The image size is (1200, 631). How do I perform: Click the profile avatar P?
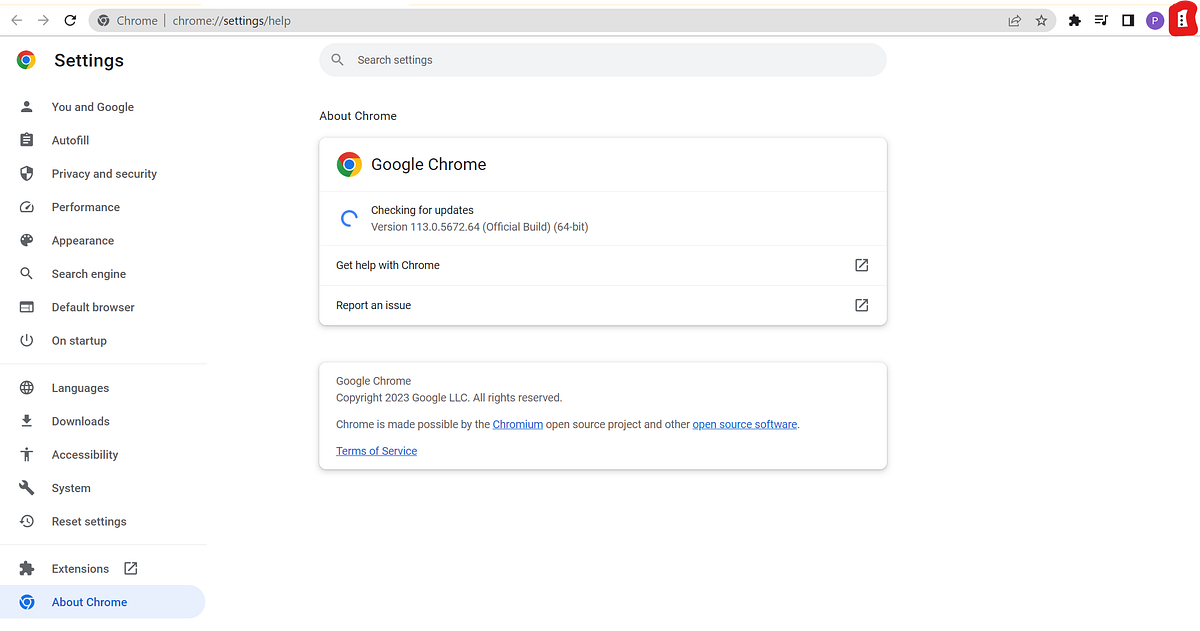click(x=1155, y=19)
